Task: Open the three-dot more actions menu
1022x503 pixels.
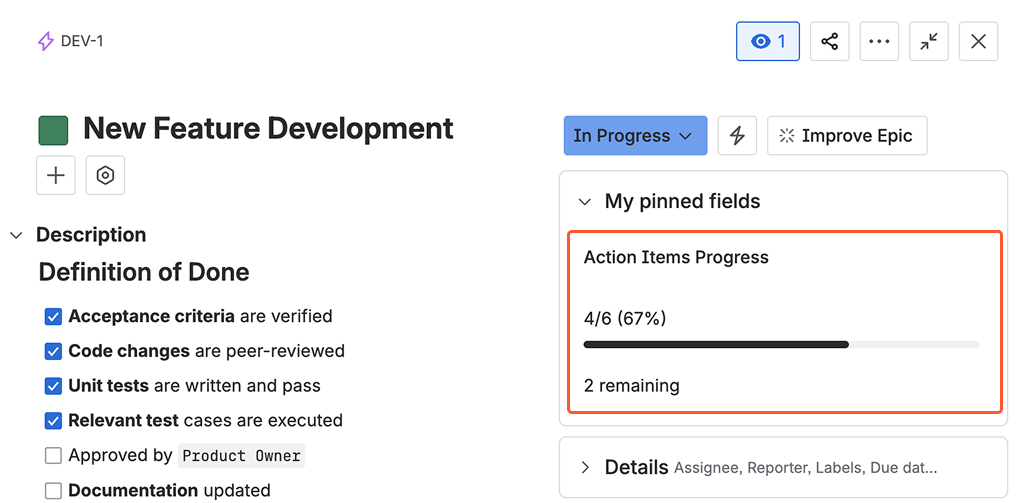Action: point(879,42)
